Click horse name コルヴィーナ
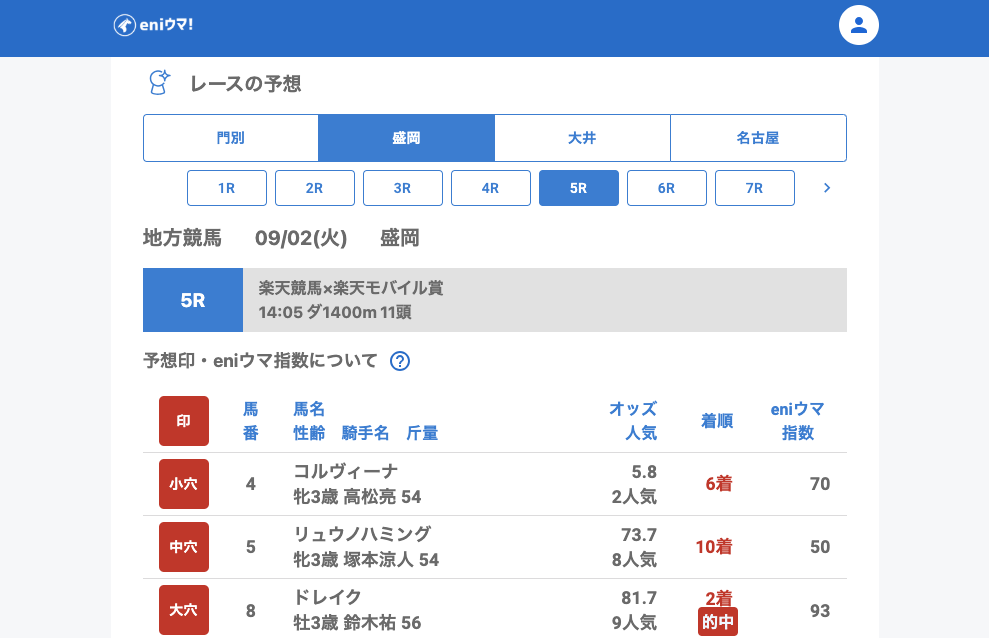Viewport: 989px width, 638px height. tap(345, 471)
